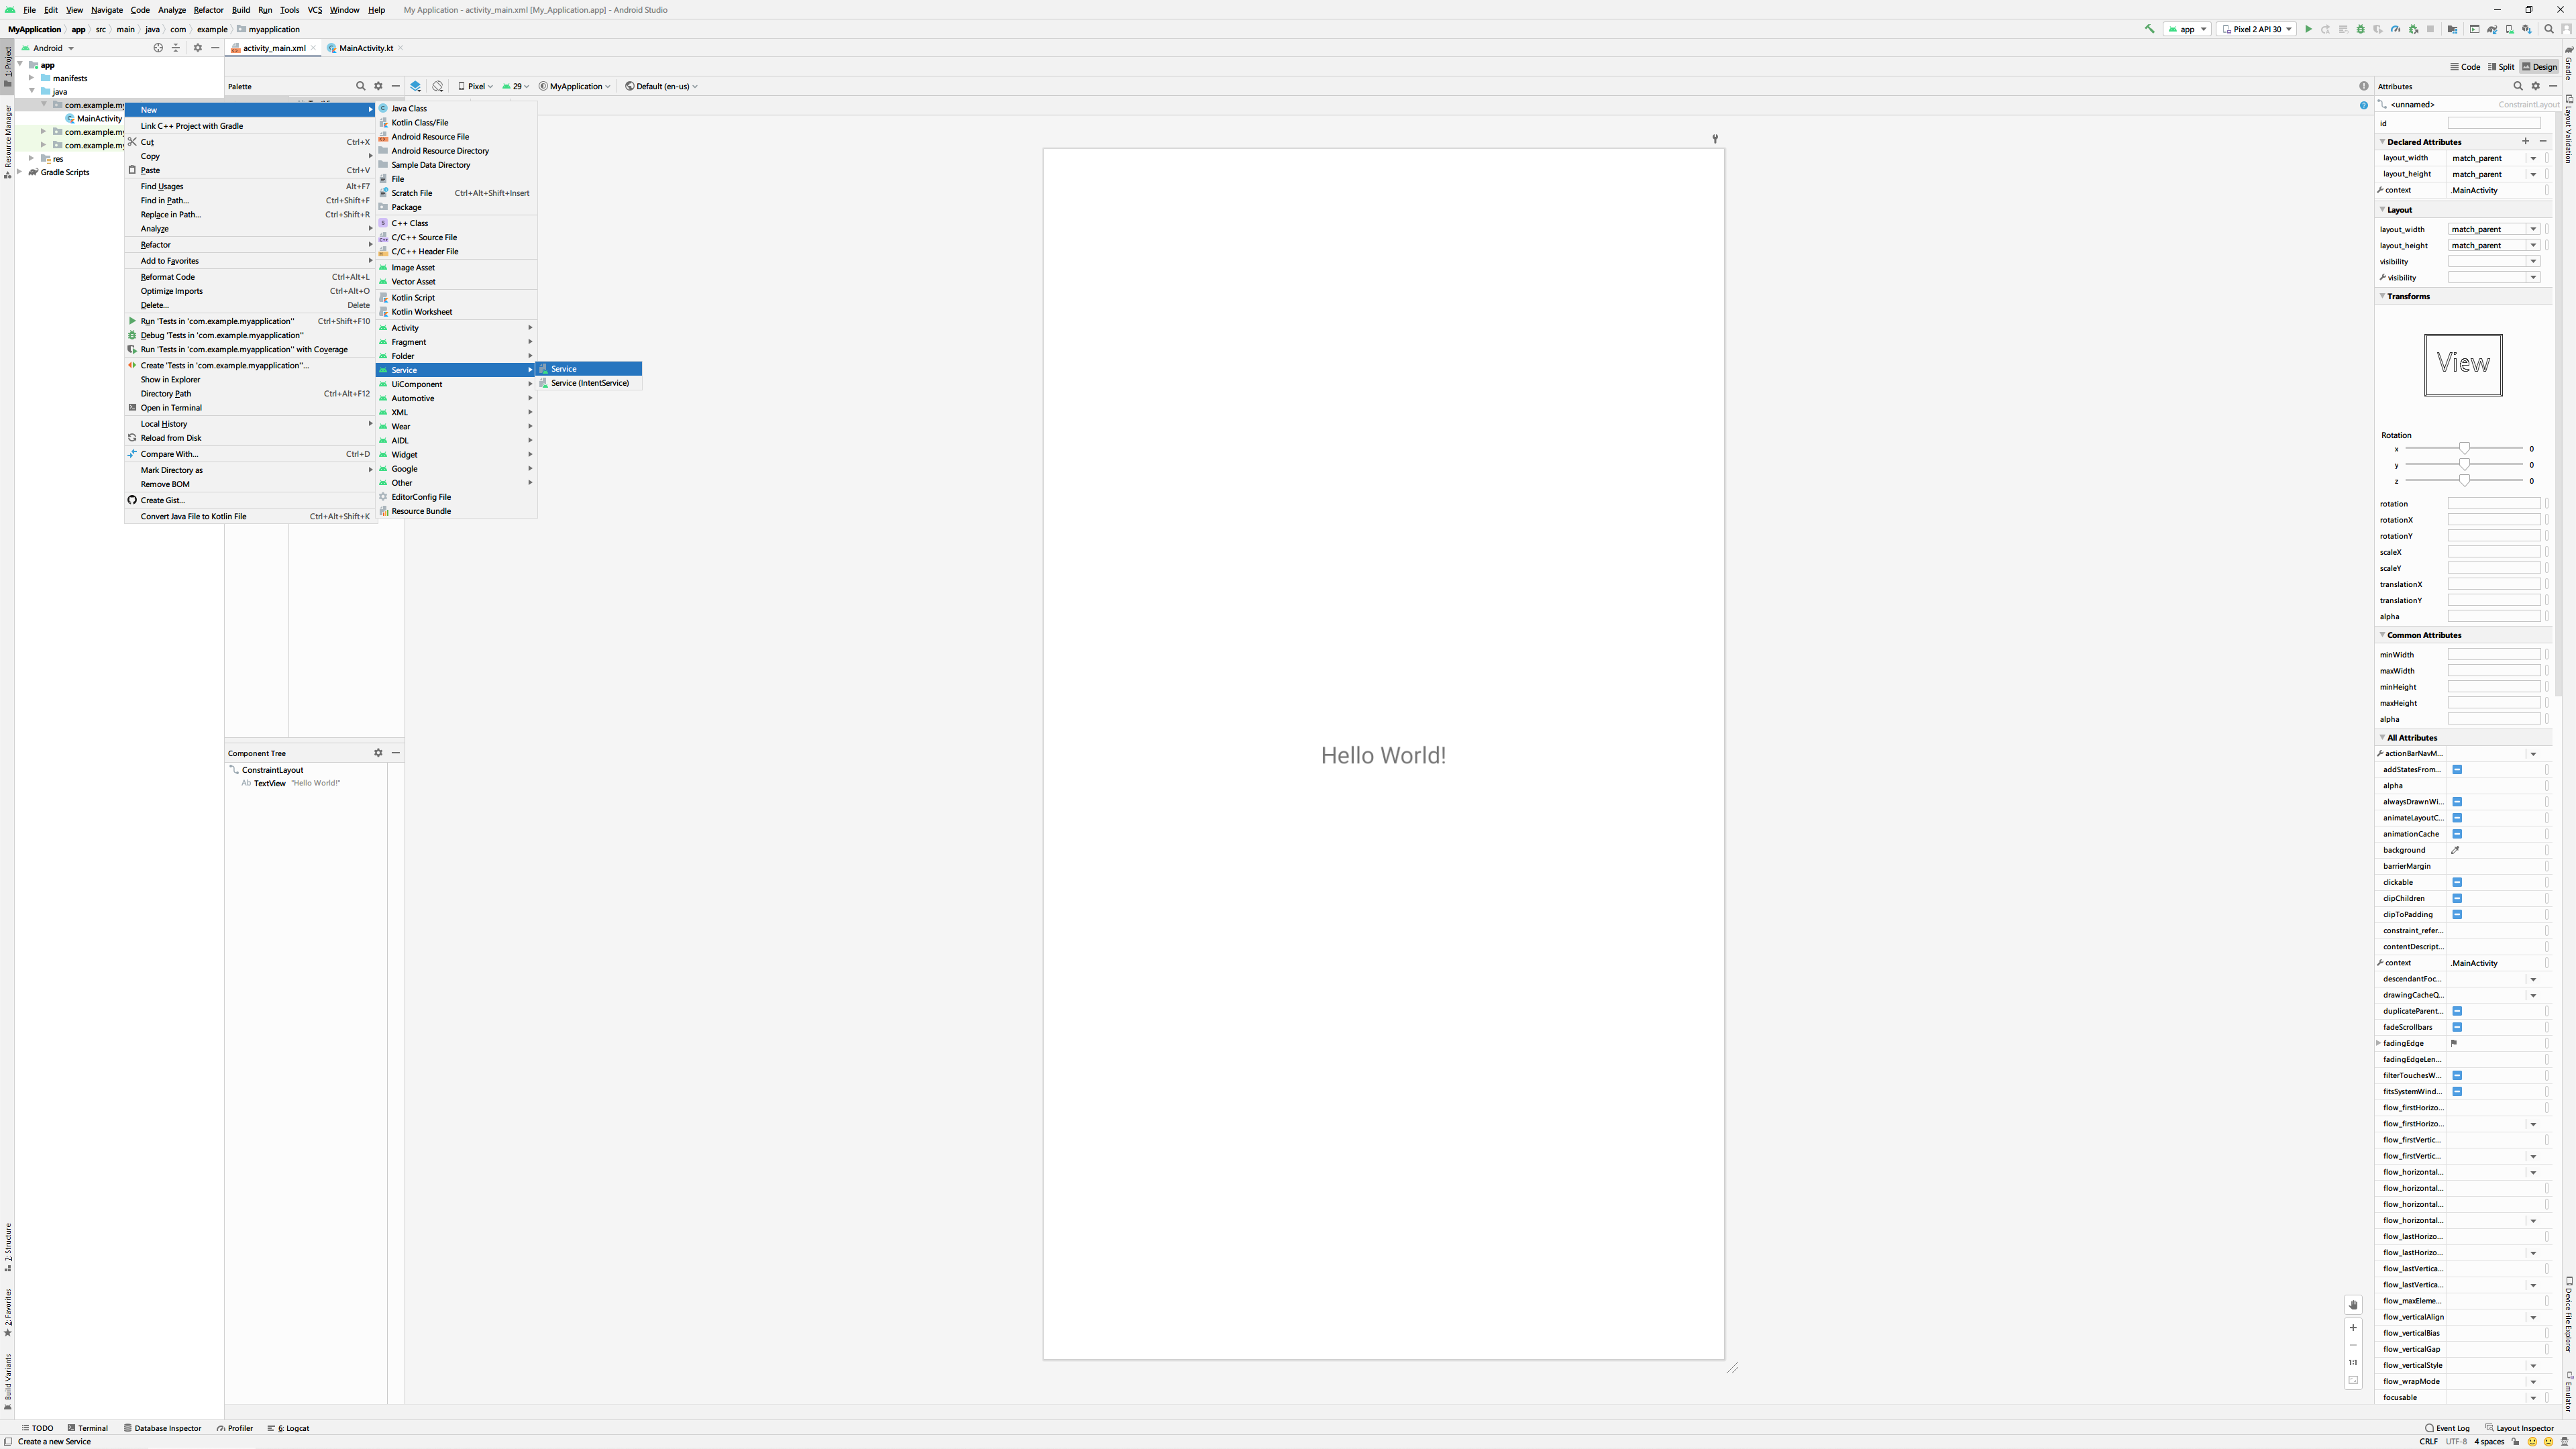
Task: Collapse the Transforms section in Attributes
Action: coord(2382,296)
